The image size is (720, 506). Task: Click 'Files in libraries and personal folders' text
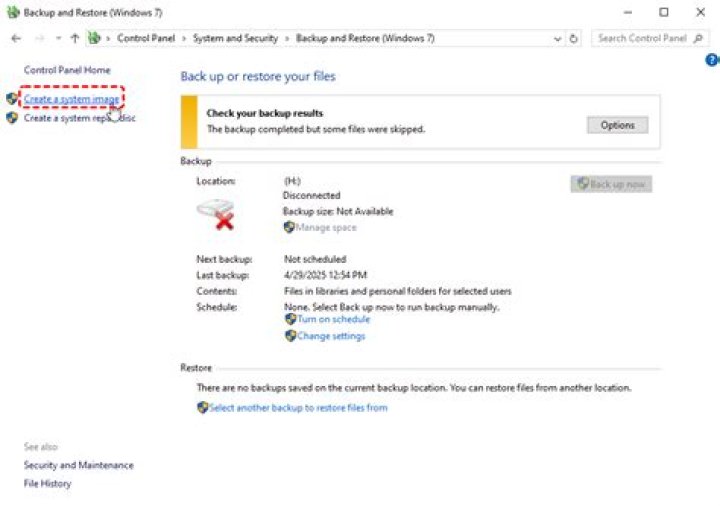[x=398, y=292]
